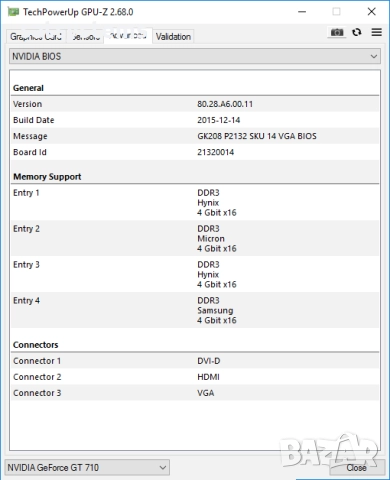Viewport: 390px width, 480px height.
Task: Click the Message row label
Action: [x=30, y=136]
